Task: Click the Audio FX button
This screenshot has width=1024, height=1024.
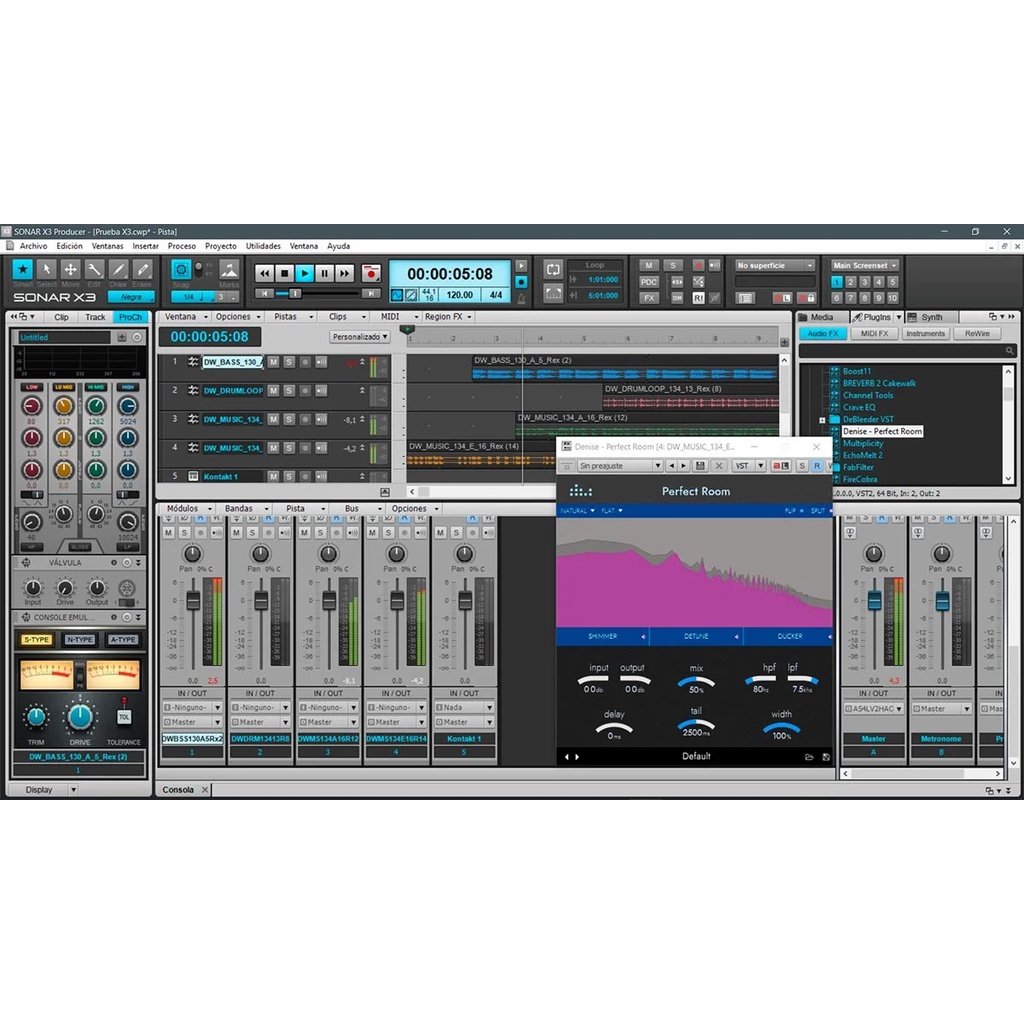Action: tap(823, 334)
